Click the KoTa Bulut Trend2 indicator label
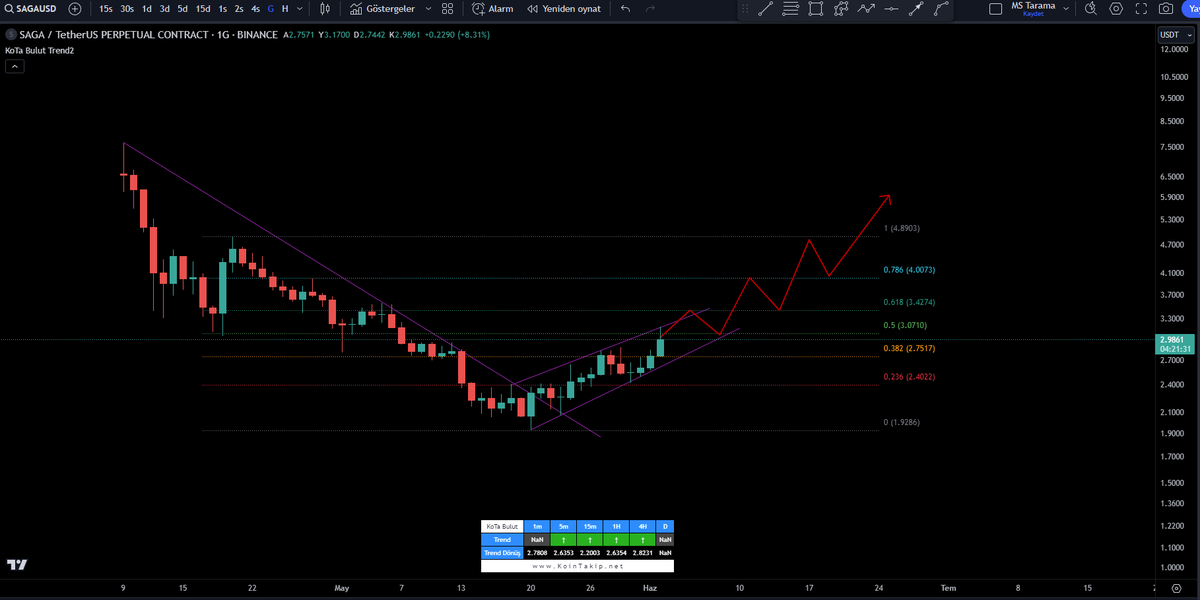The image size is (1200, 600). coord(39,50)
